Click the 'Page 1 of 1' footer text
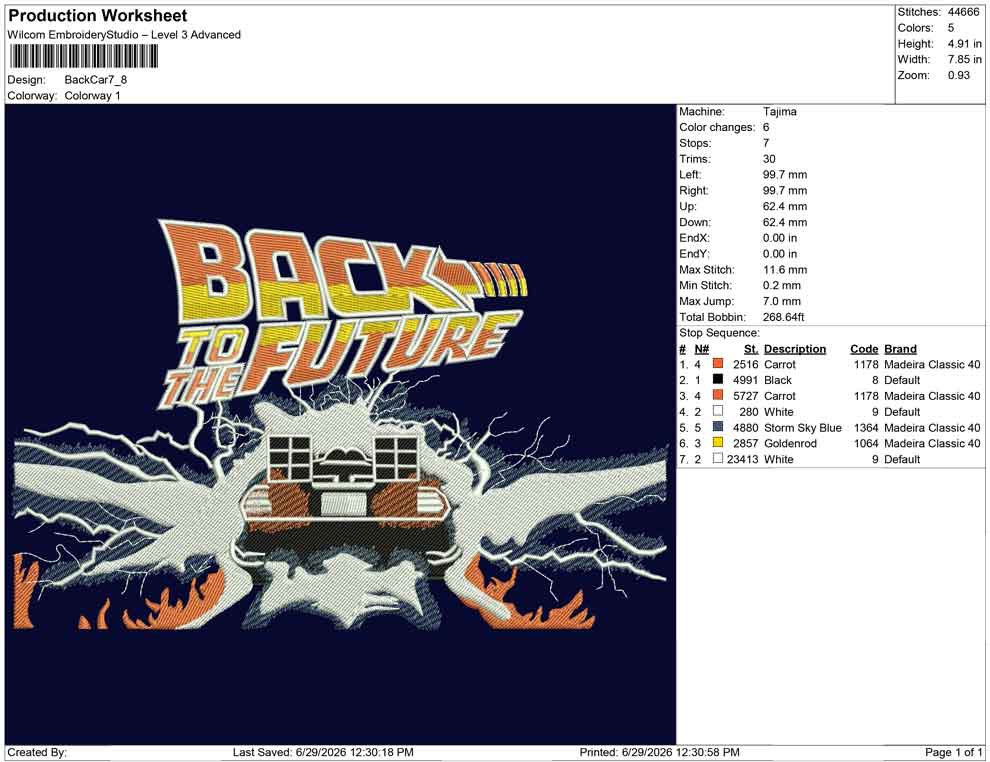Viewport: 990px width, 762px height. (953, 752)
